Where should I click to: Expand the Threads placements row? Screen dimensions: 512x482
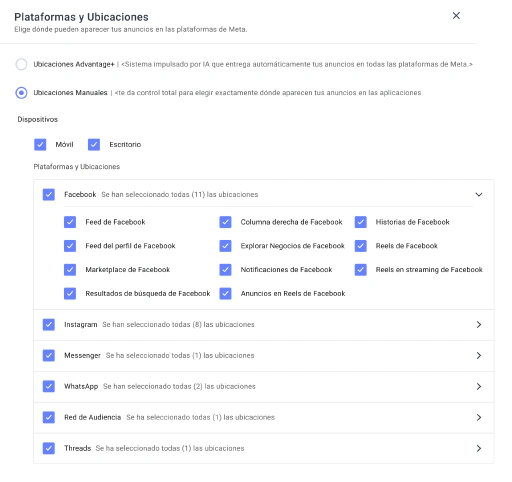(x=479, y=448)
